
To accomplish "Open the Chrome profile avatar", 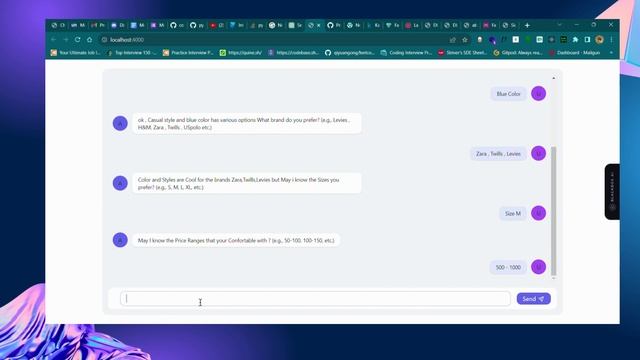I will (x=599, y=40).
